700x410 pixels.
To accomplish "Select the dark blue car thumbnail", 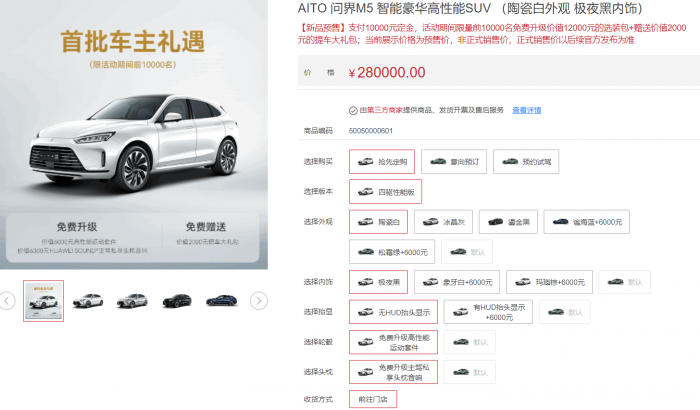I will point(221,301).
